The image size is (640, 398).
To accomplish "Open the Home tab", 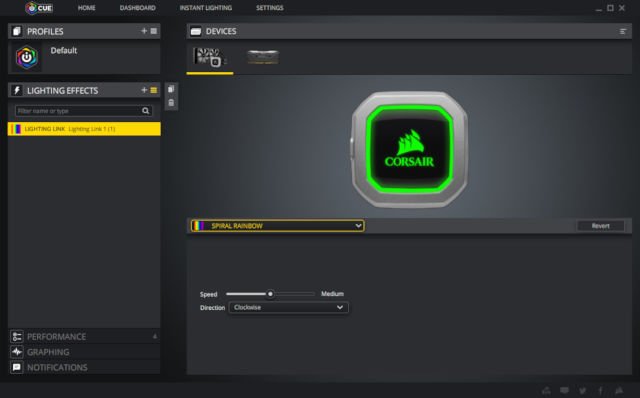I will (87, 8).
